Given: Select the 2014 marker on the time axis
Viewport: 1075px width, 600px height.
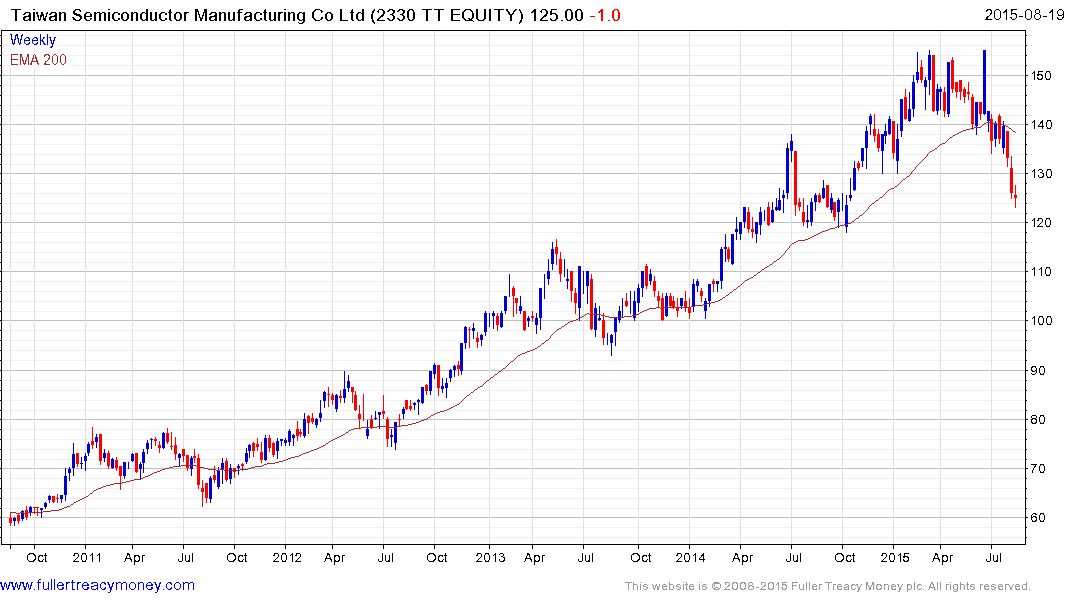Looking at the screenshot, I should [690, 557].
